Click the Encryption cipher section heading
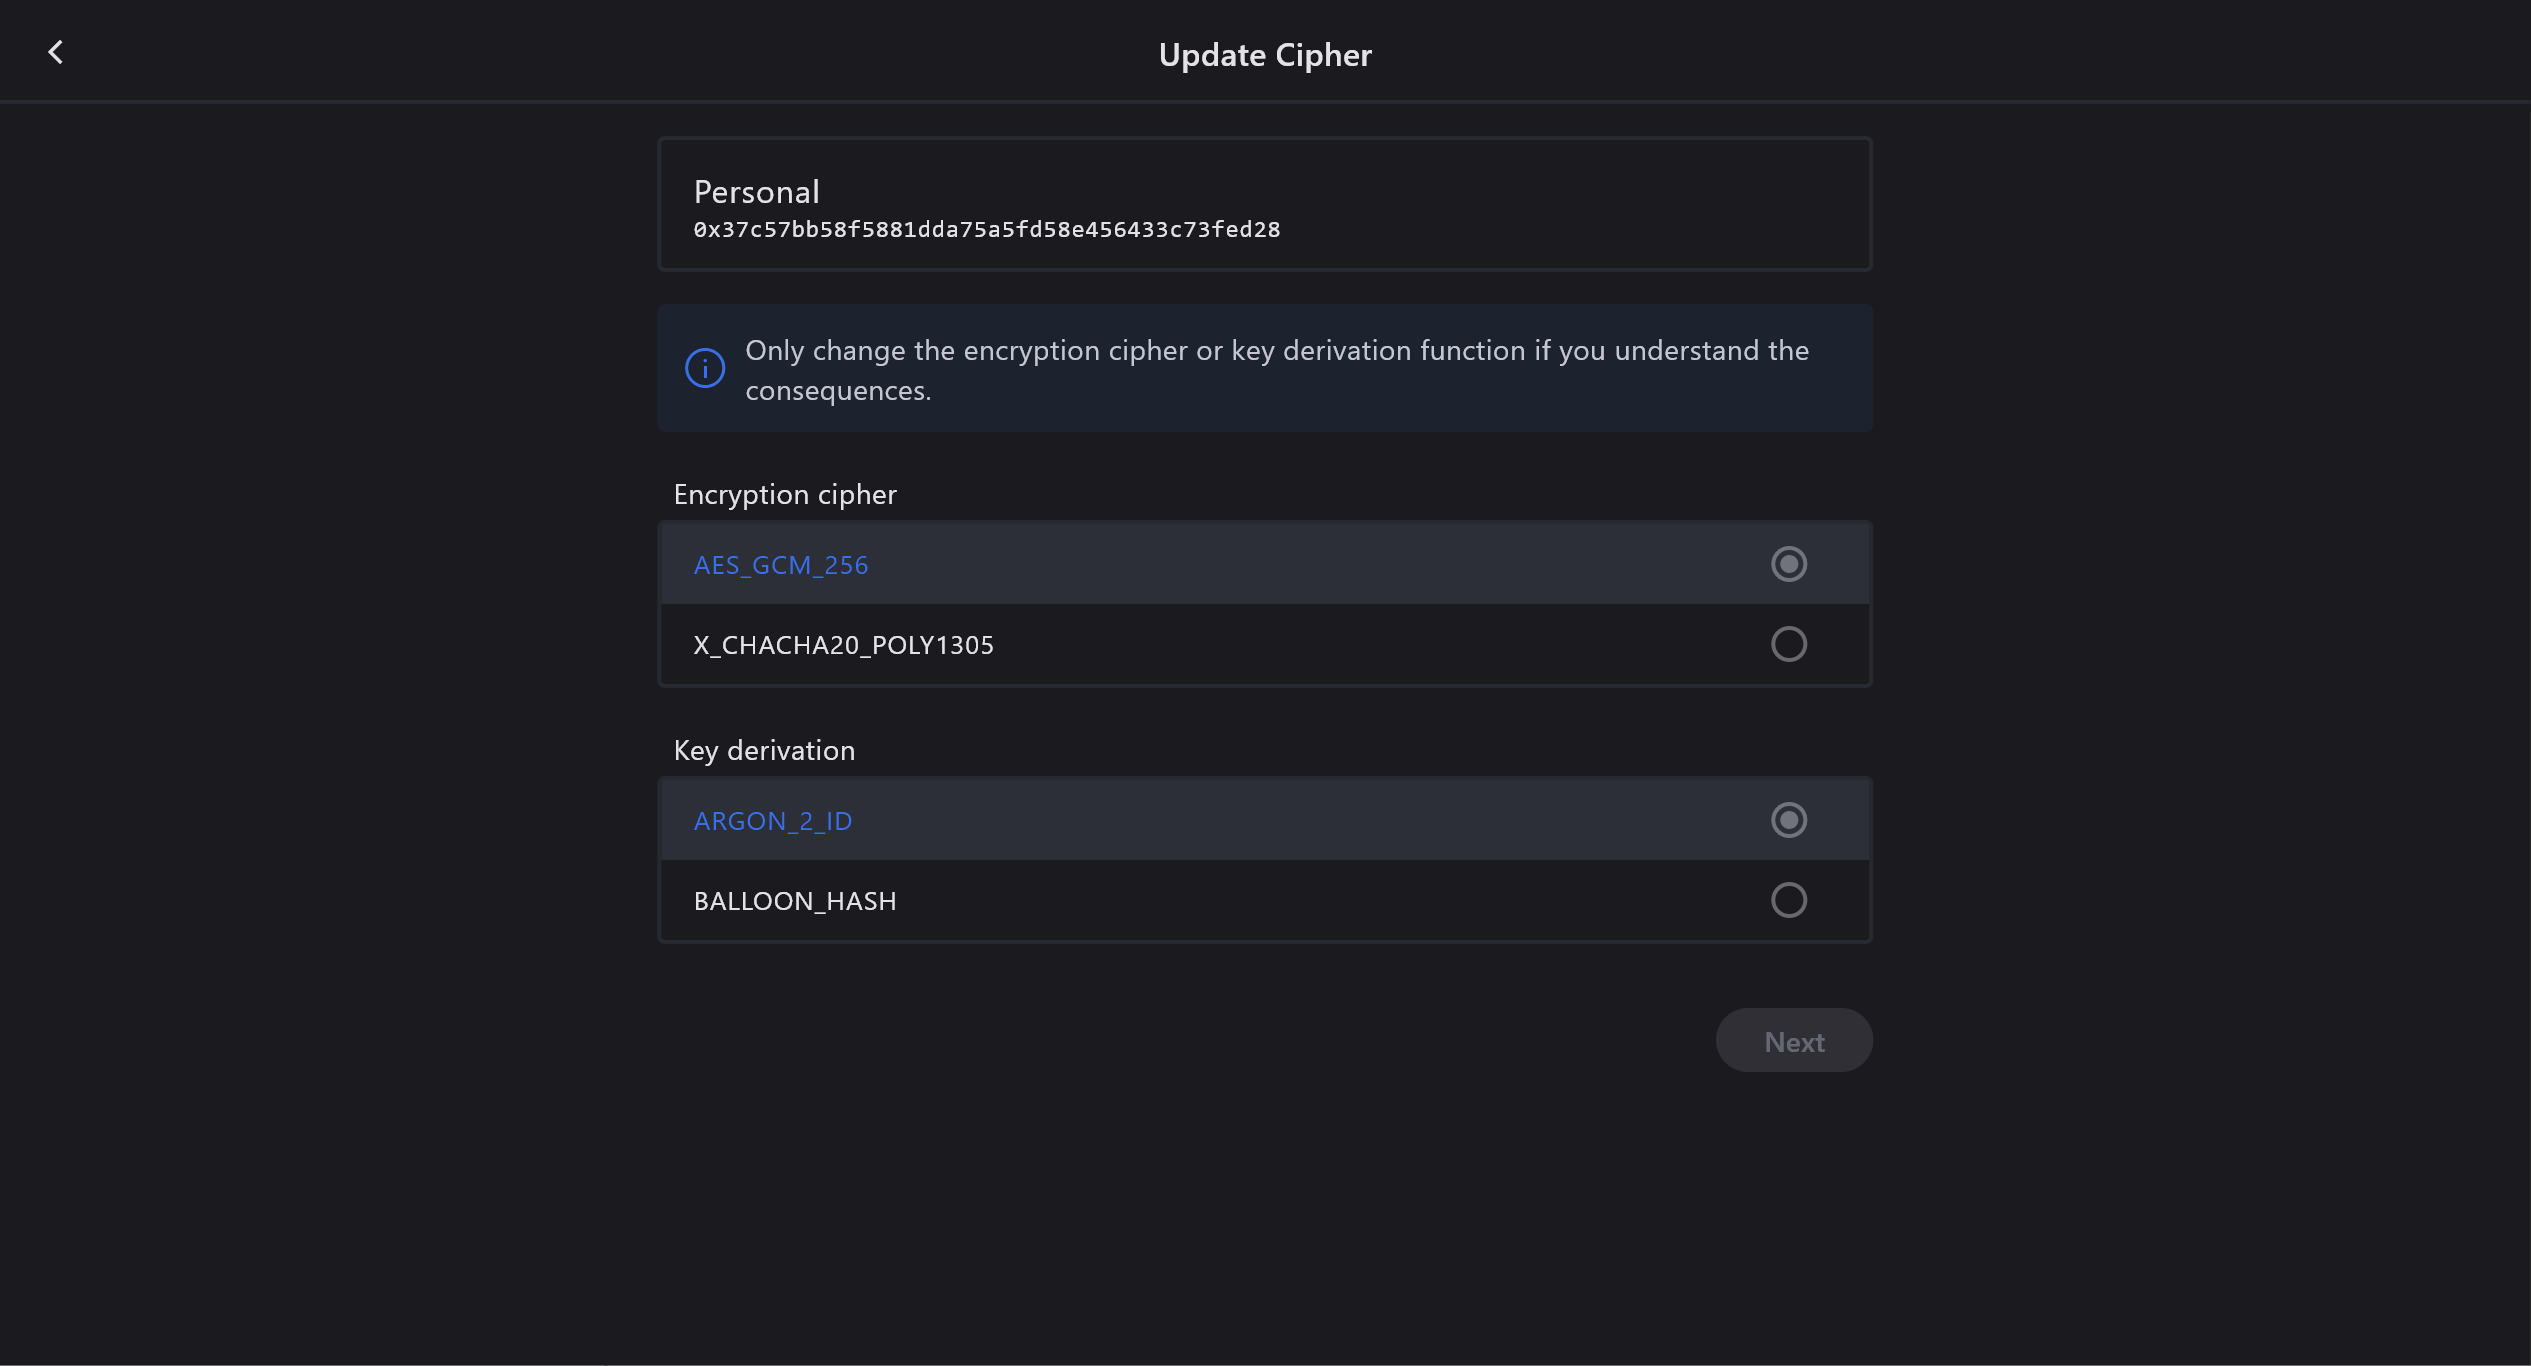Screen dimensions: 2531x1366 coord(785,495)
